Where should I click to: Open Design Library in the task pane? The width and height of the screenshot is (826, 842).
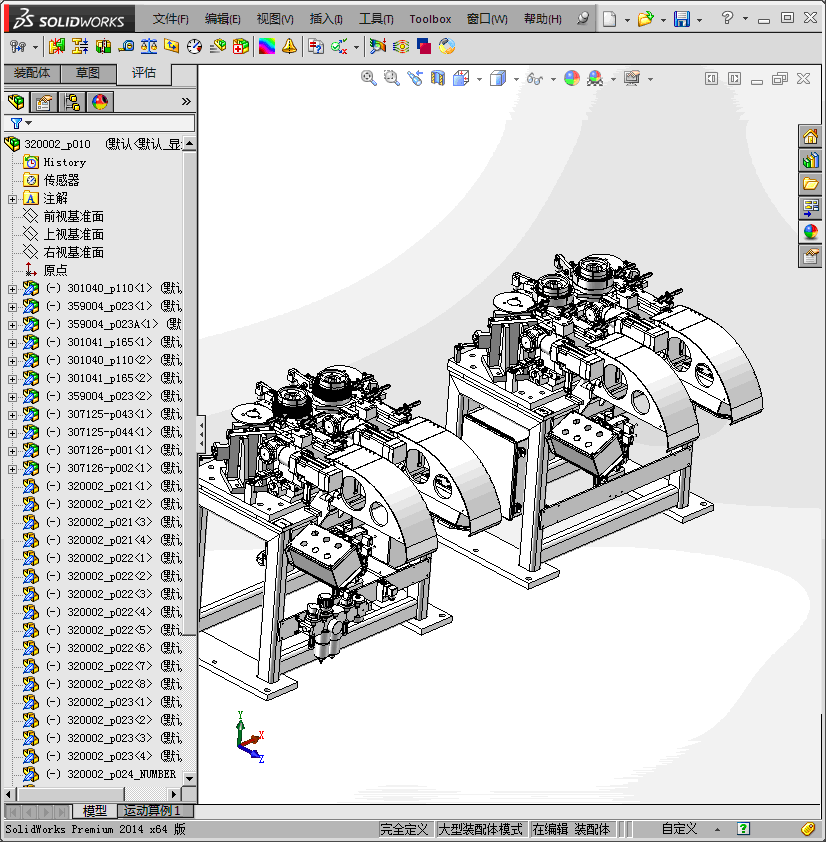click(810, 160)
